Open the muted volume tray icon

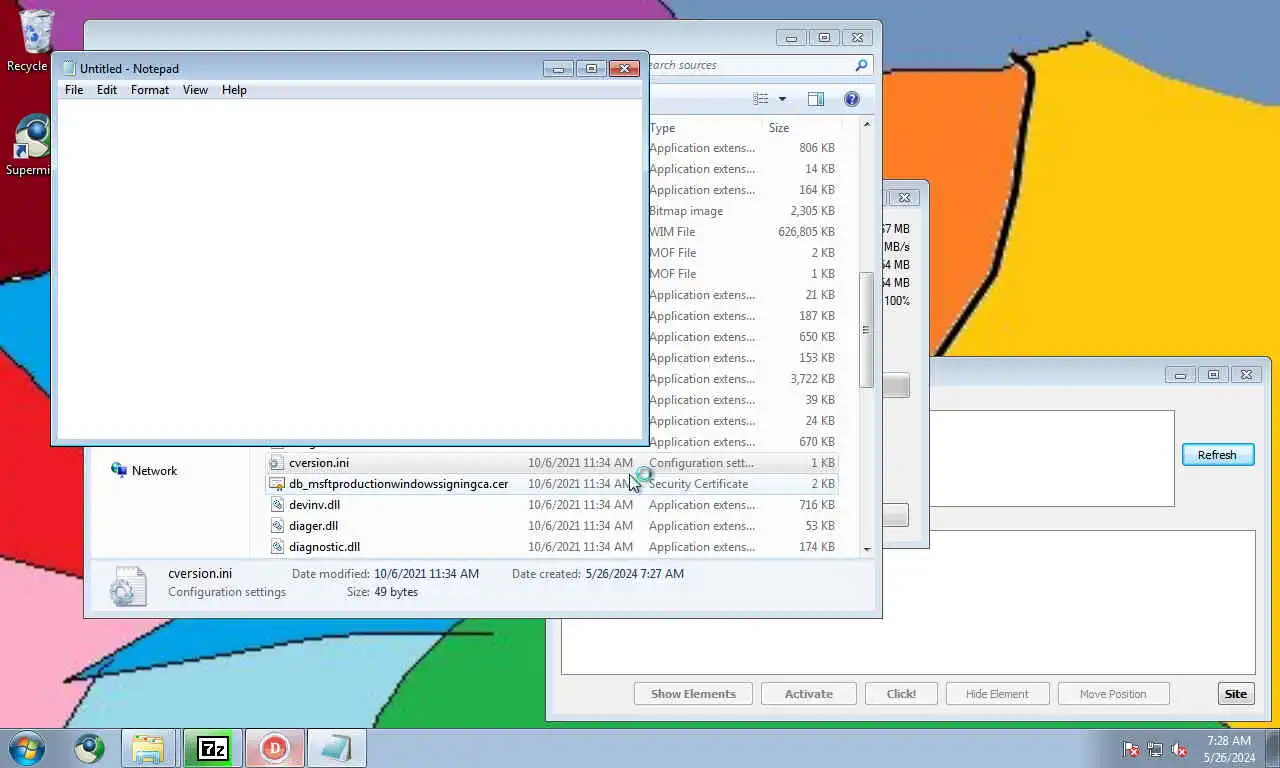tap(1179, 749)
